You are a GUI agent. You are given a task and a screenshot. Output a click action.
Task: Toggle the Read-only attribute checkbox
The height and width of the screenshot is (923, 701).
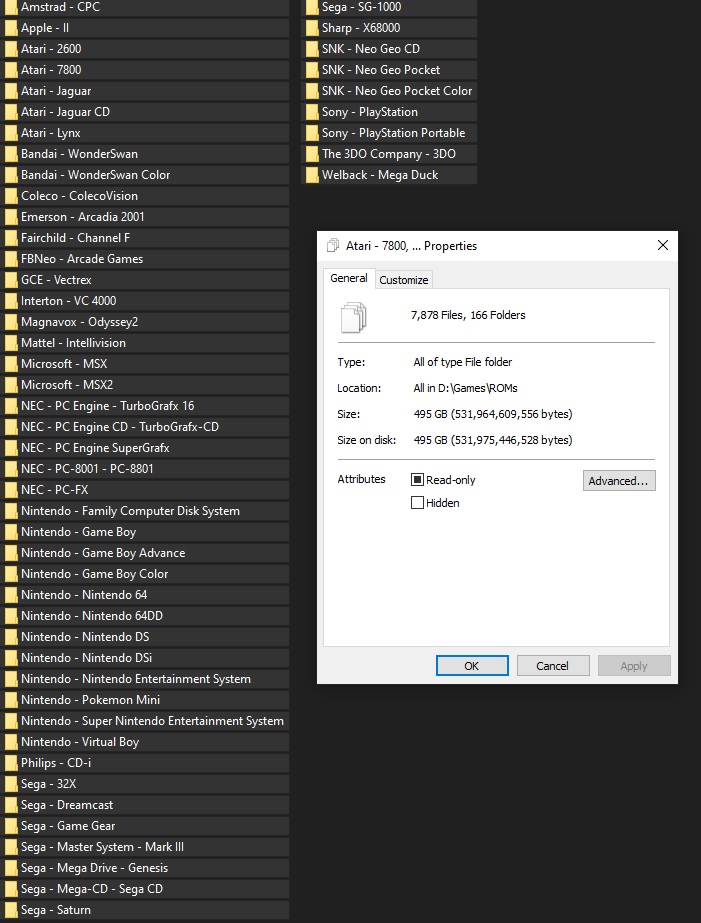pyautogui.click(x=417, y=480)
